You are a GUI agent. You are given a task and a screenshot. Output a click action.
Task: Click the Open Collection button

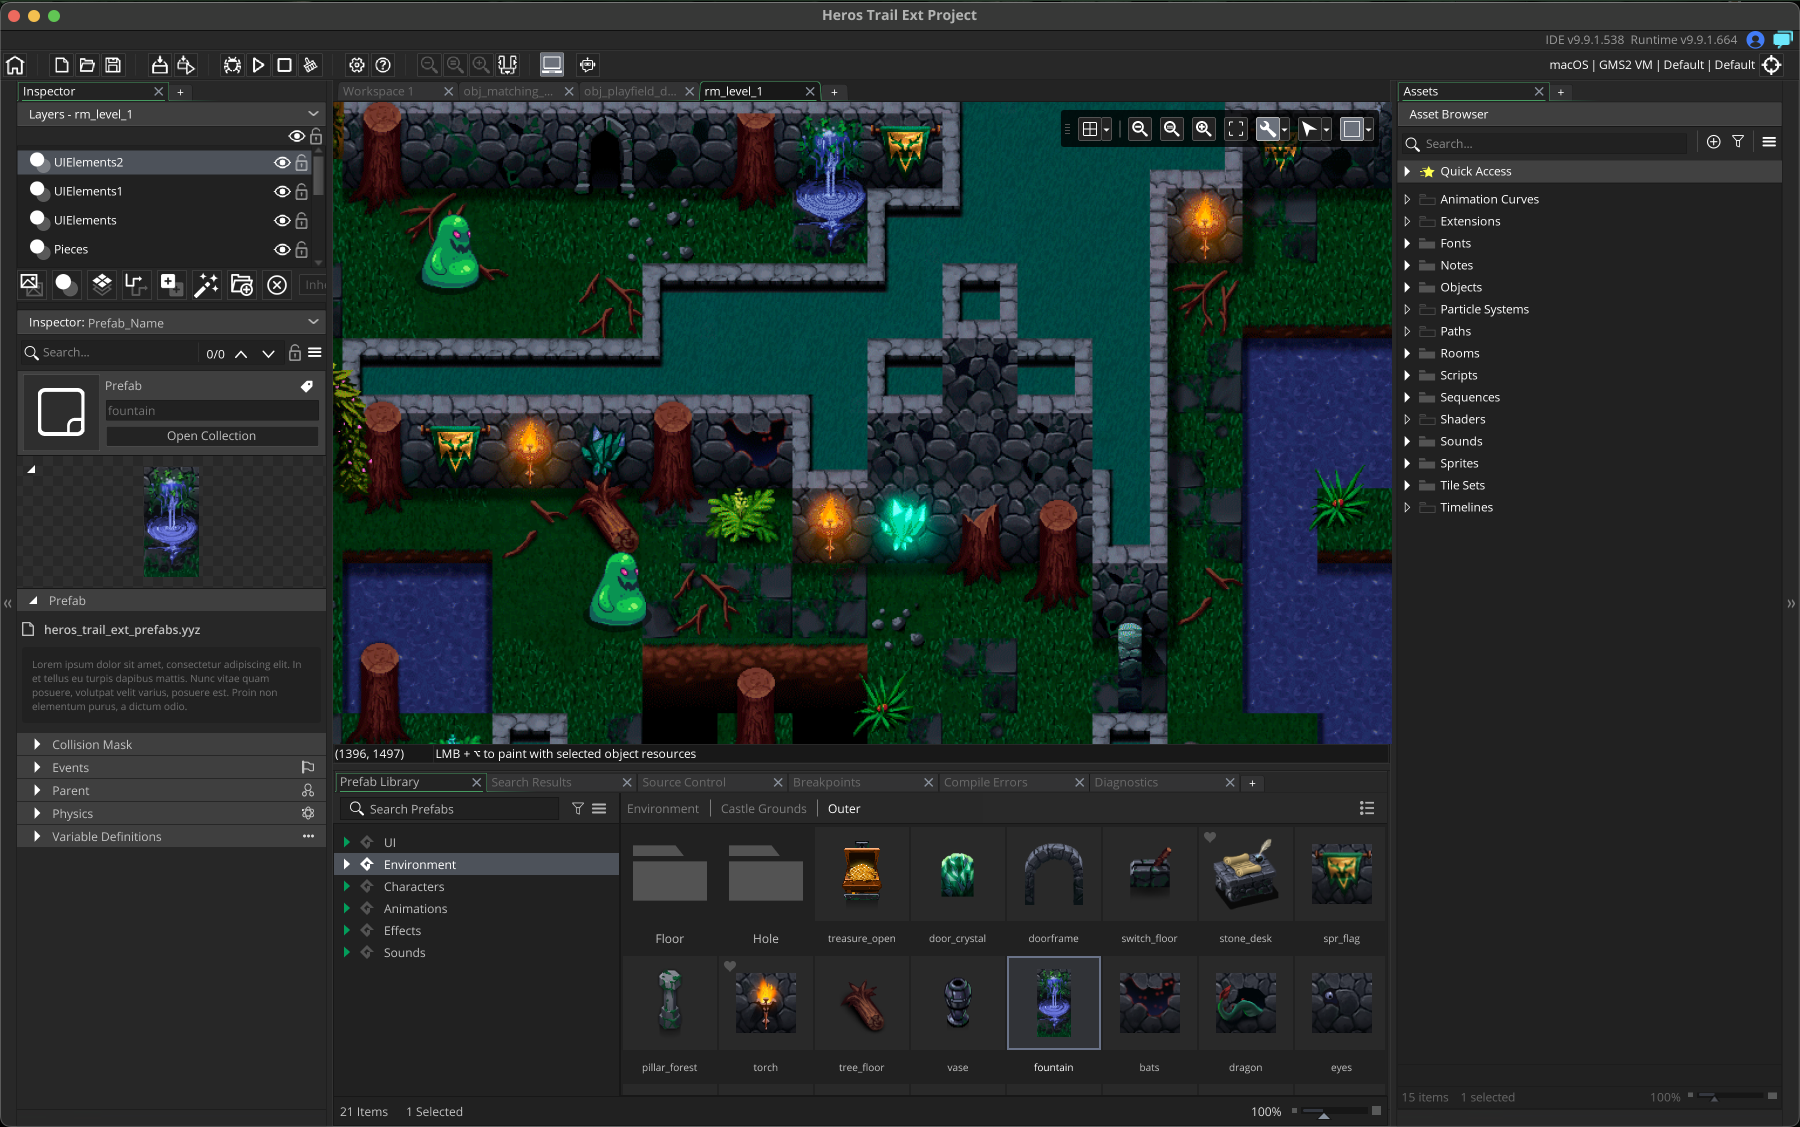click(x=212, y=436)
